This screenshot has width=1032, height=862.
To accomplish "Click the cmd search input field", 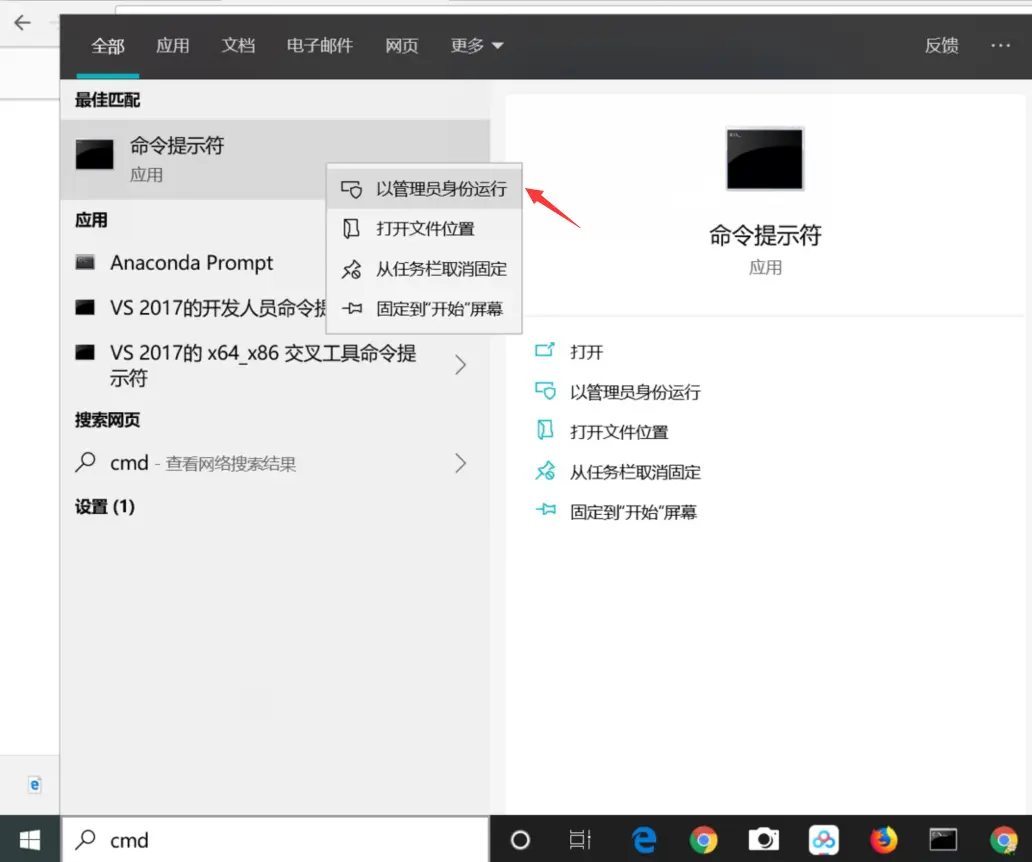I will (276, 840).
